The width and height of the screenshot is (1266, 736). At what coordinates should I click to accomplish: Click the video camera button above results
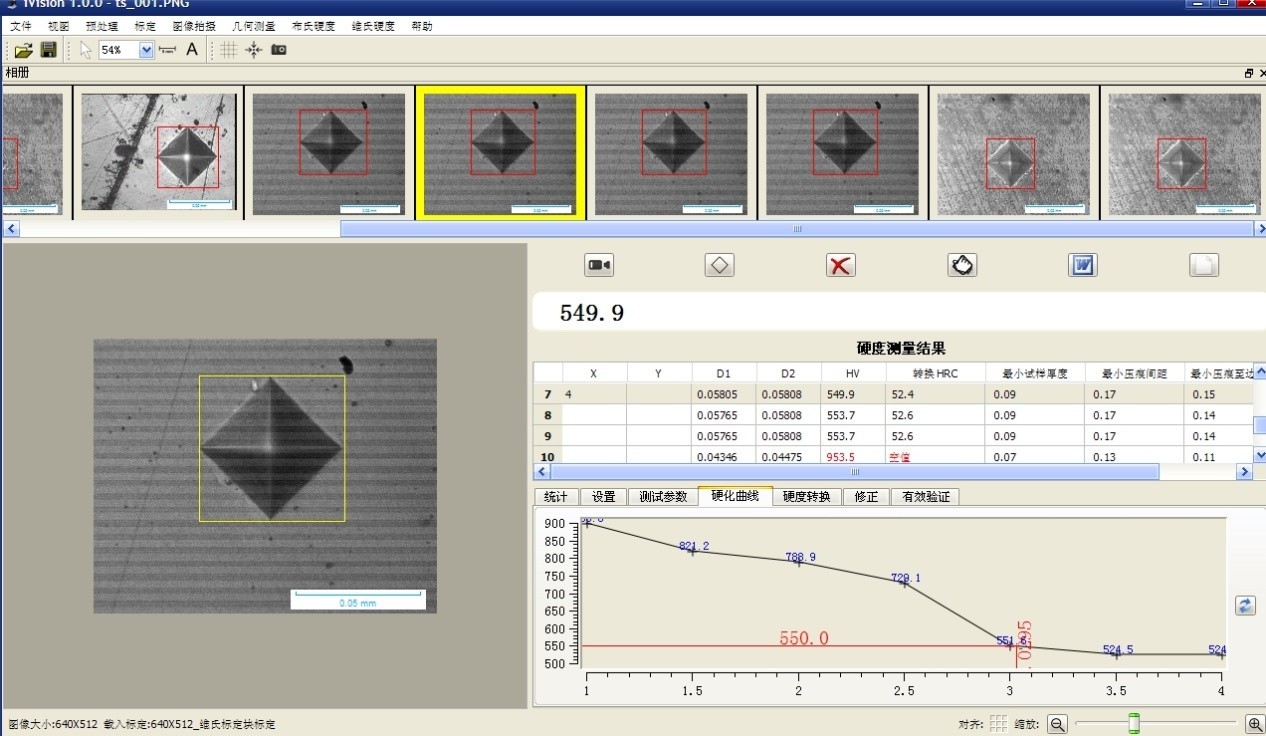[599, 265]
